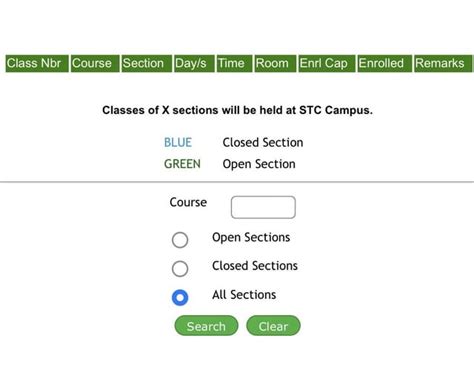
Task: Click the Remarks column header
Action: click(443, 63)
